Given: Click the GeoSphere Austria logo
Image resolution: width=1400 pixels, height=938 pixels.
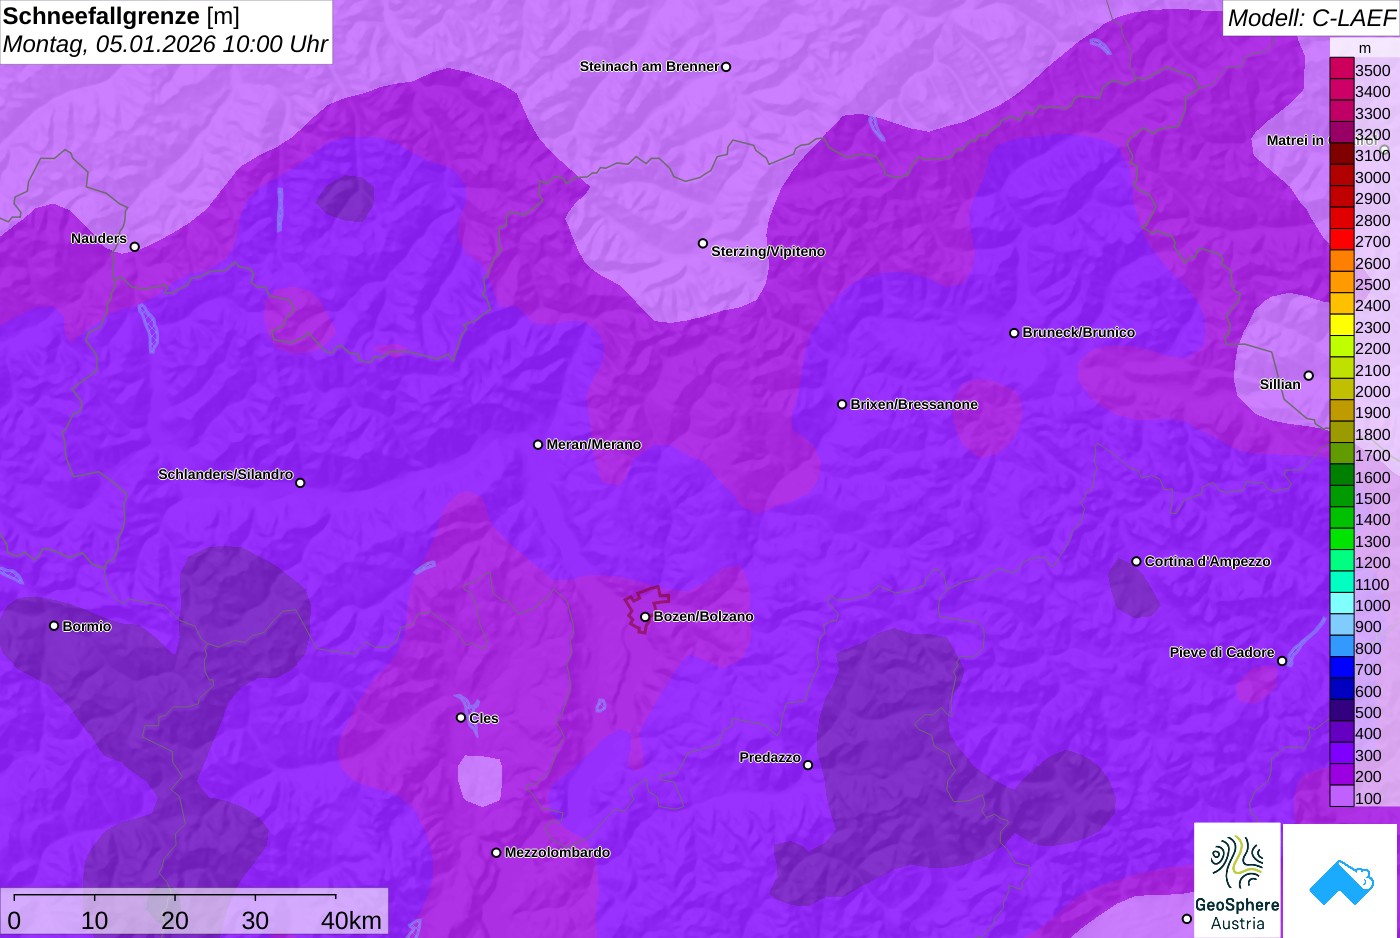Looking at the screenshot, I should click(1237, 881).
